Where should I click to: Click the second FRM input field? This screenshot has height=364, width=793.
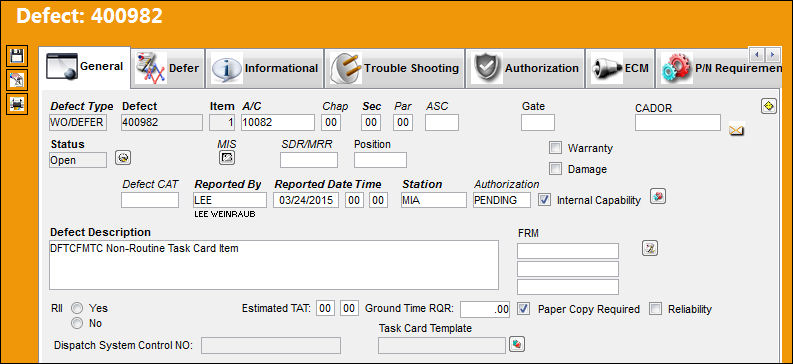tap(567, 268)
